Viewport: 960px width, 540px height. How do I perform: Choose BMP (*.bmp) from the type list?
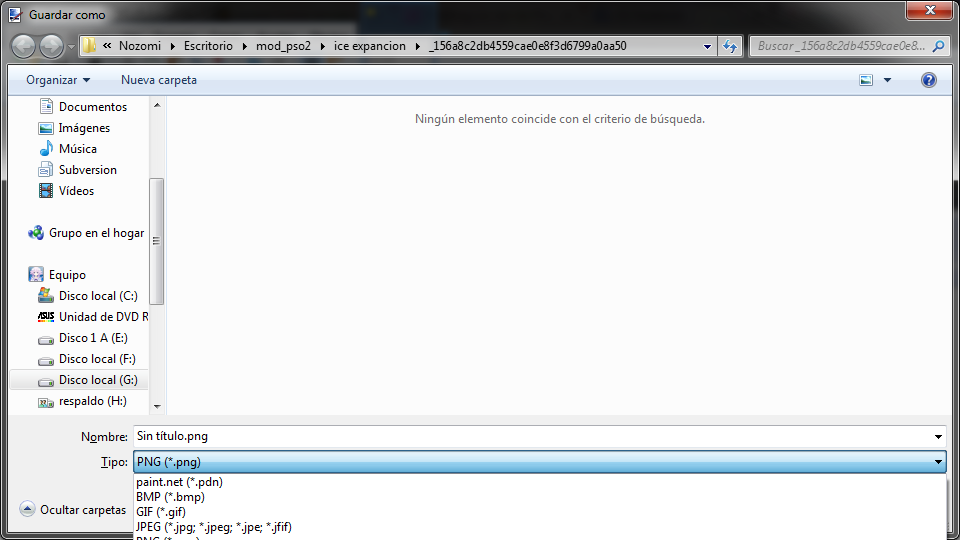coord(170,497)
